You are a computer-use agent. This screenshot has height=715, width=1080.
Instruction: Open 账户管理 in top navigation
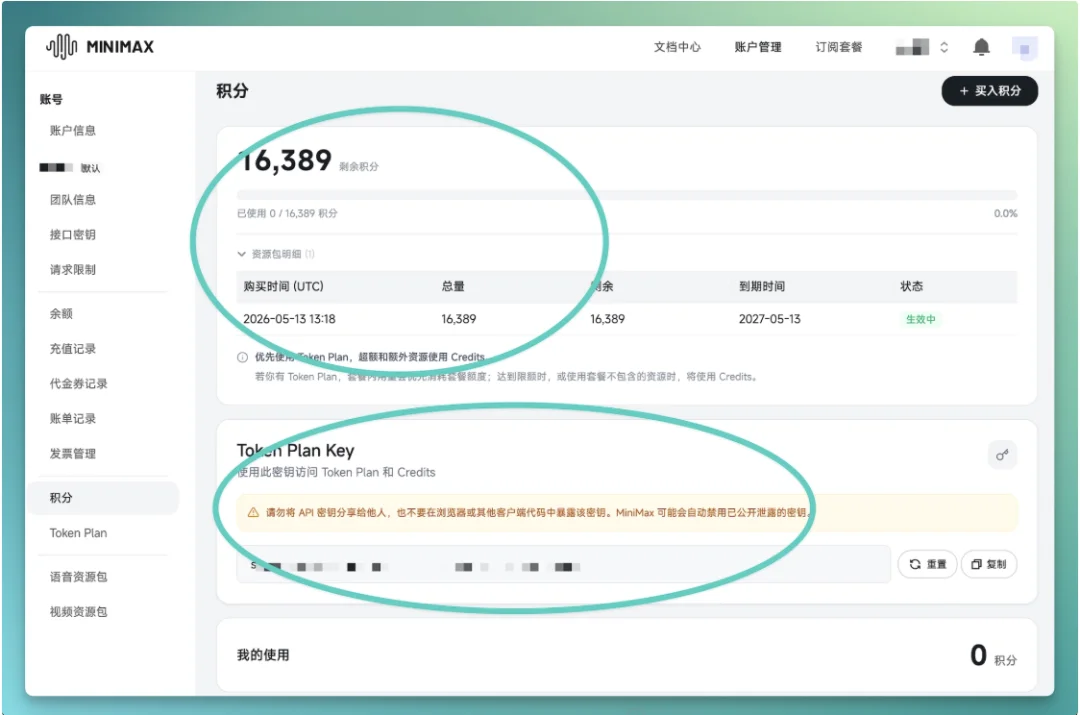758,47
